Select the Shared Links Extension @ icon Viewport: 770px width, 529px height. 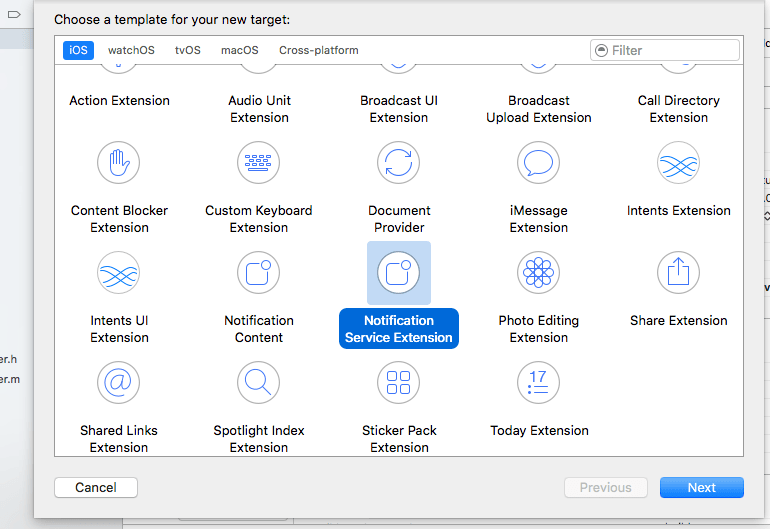[x=119, y=382]
